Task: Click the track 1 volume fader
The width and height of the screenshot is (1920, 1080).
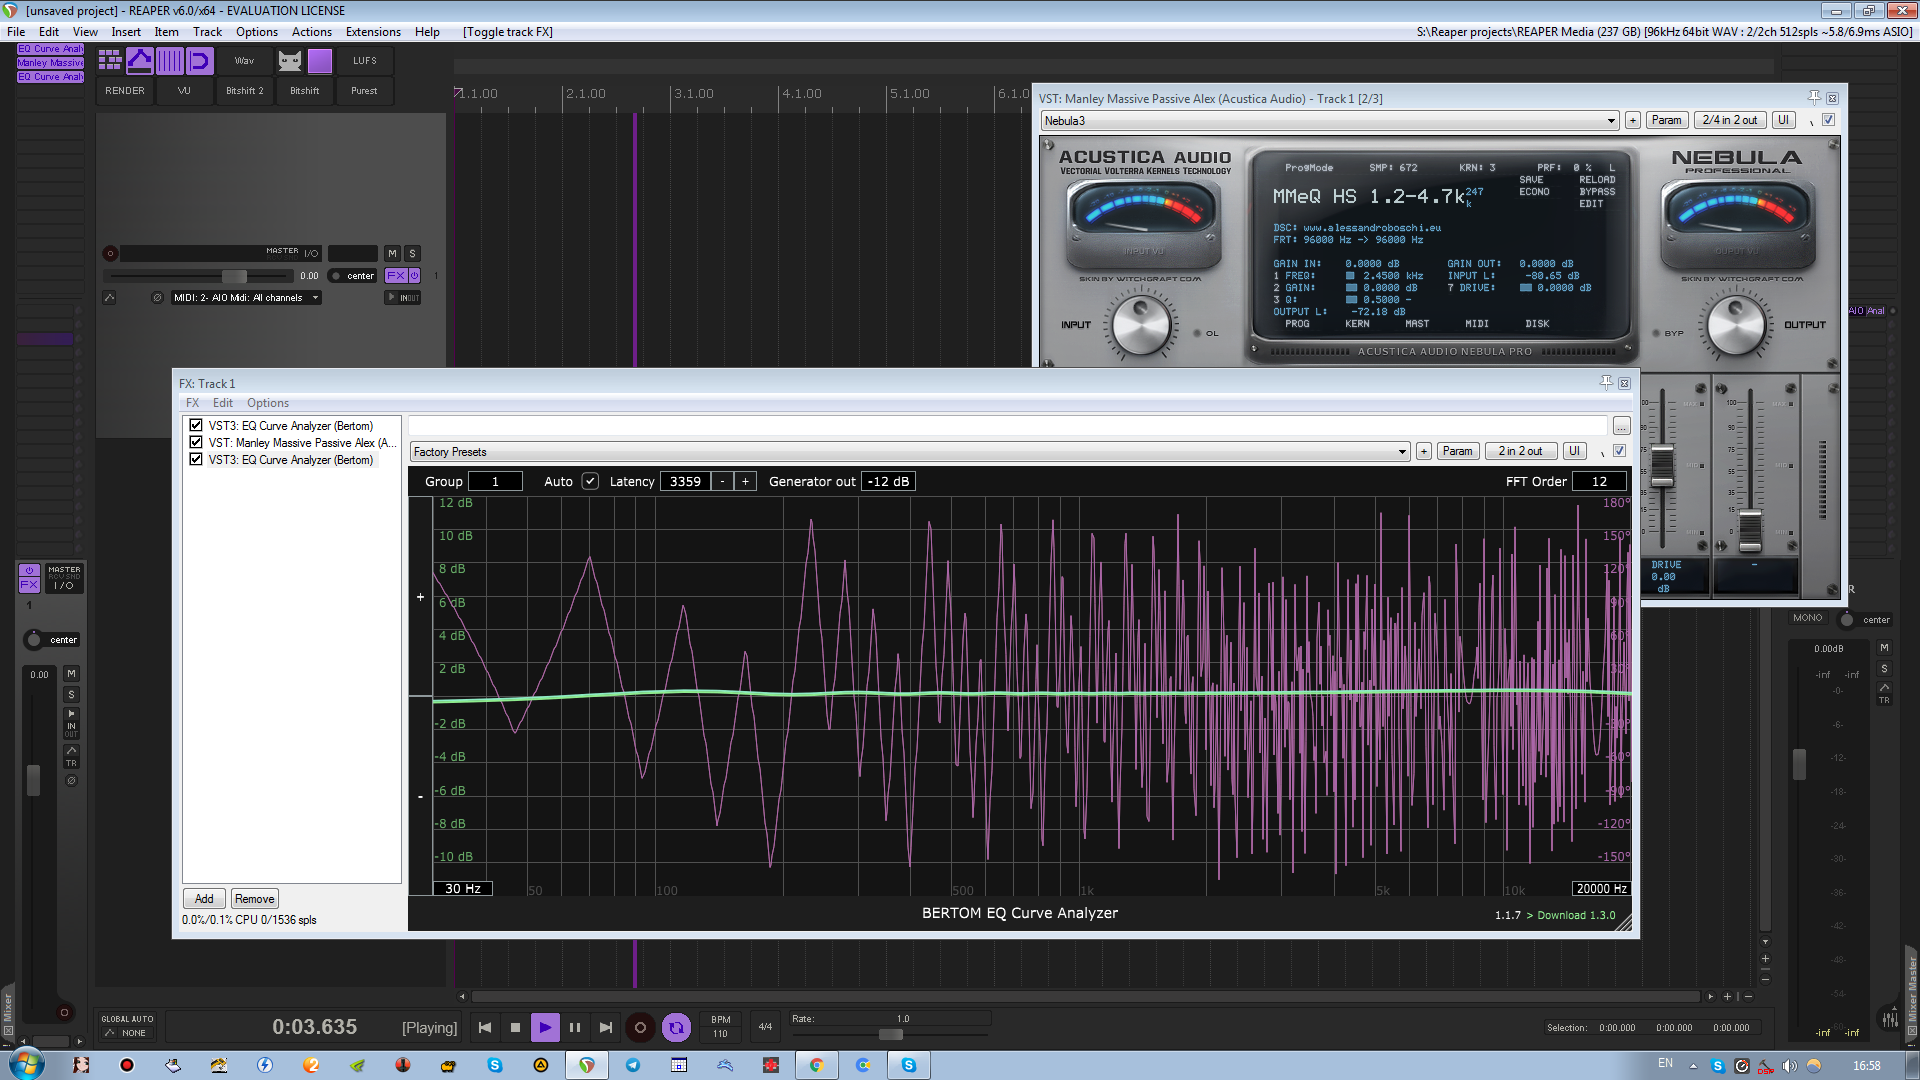Action: pyautogui.click(x=234, y=276)
